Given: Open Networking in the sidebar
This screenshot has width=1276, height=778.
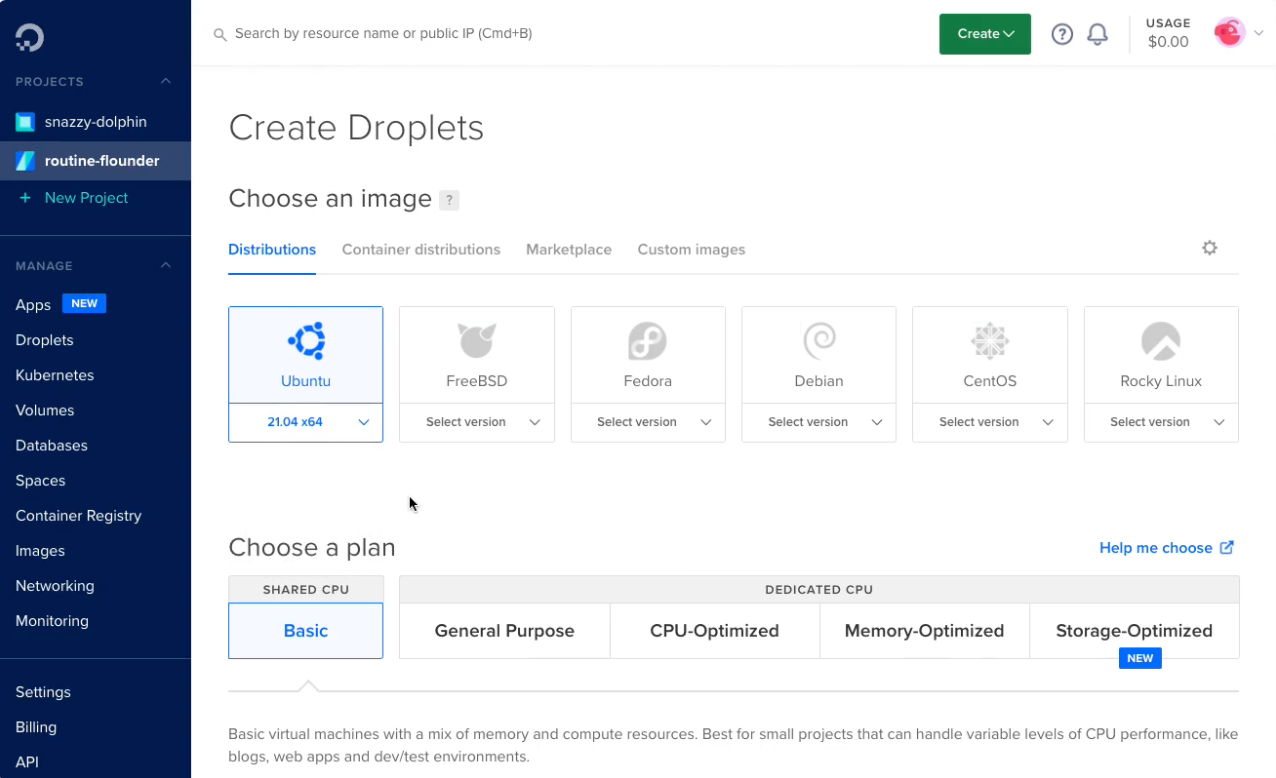Looking at the screenshot, I should pyautogui.click(x=55, y=586).
